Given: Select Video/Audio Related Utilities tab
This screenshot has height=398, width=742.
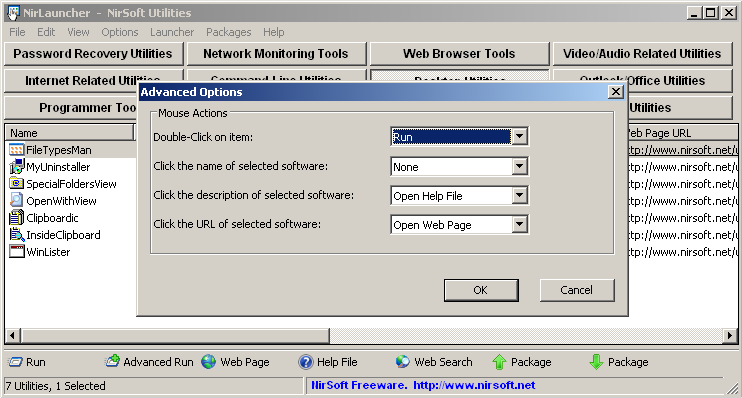Looking at the screenshot, I should (642, 54).
